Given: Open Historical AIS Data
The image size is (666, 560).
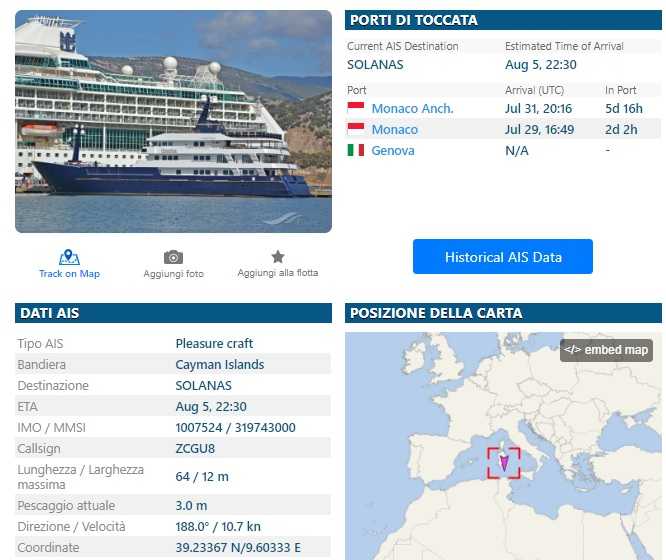Looking at the screenshot, I should click(502, 257).
